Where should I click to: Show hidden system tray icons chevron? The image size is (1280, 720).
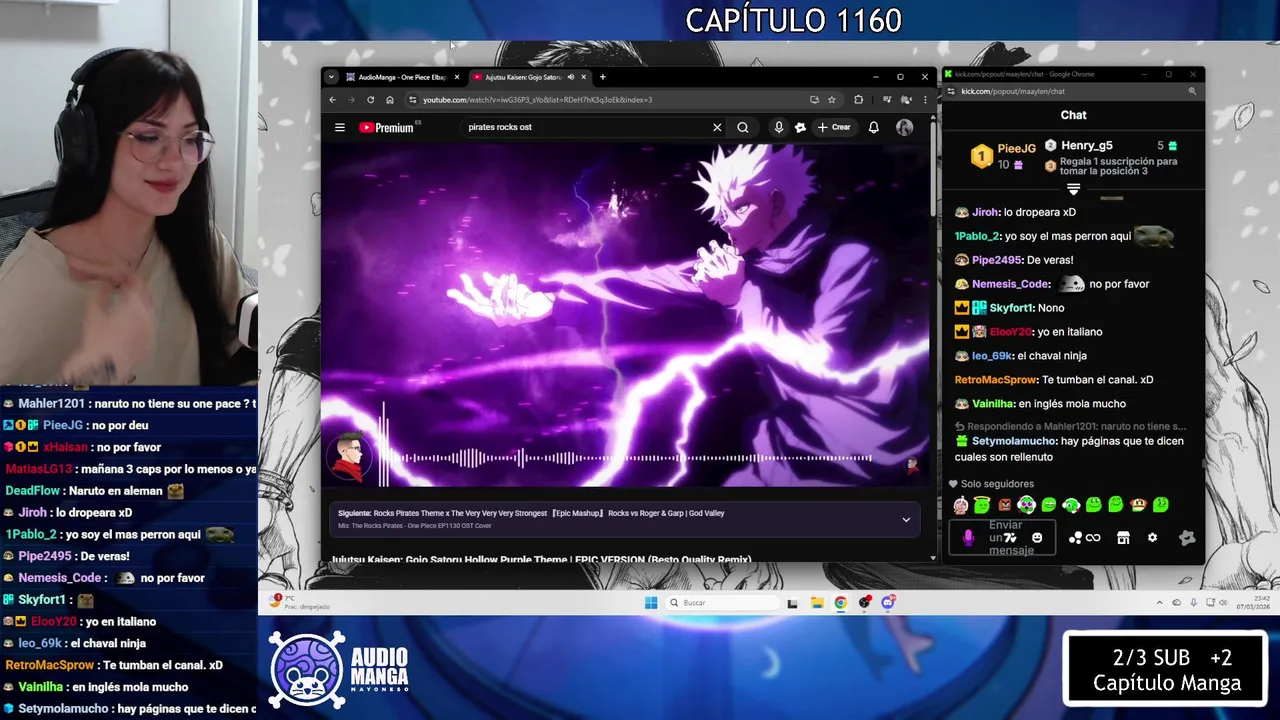[x=1159, y=602]
